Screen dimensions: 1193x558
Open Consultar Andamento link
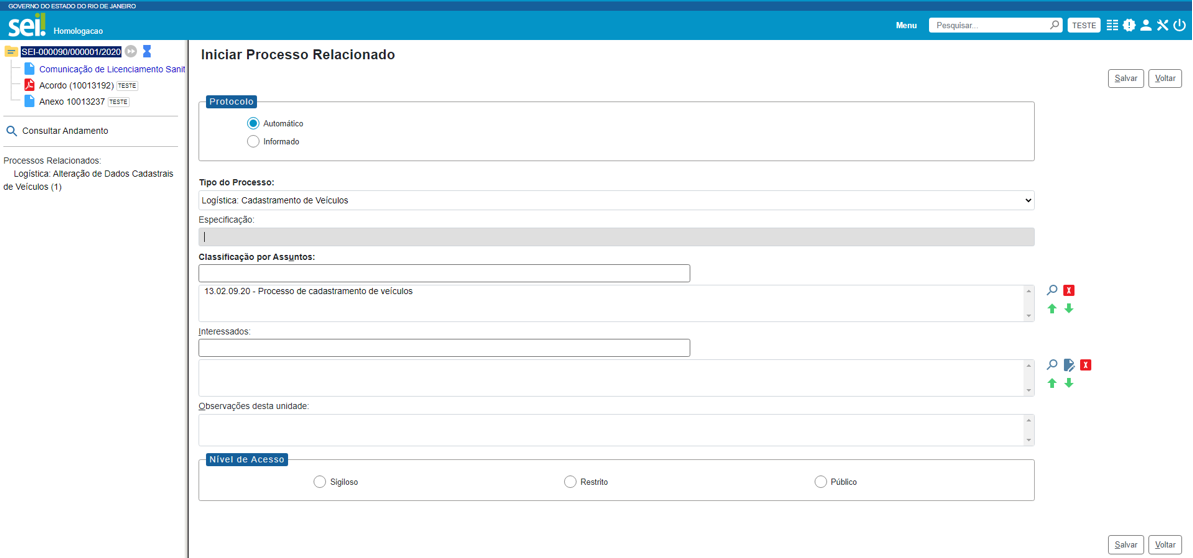click(65, 131)
